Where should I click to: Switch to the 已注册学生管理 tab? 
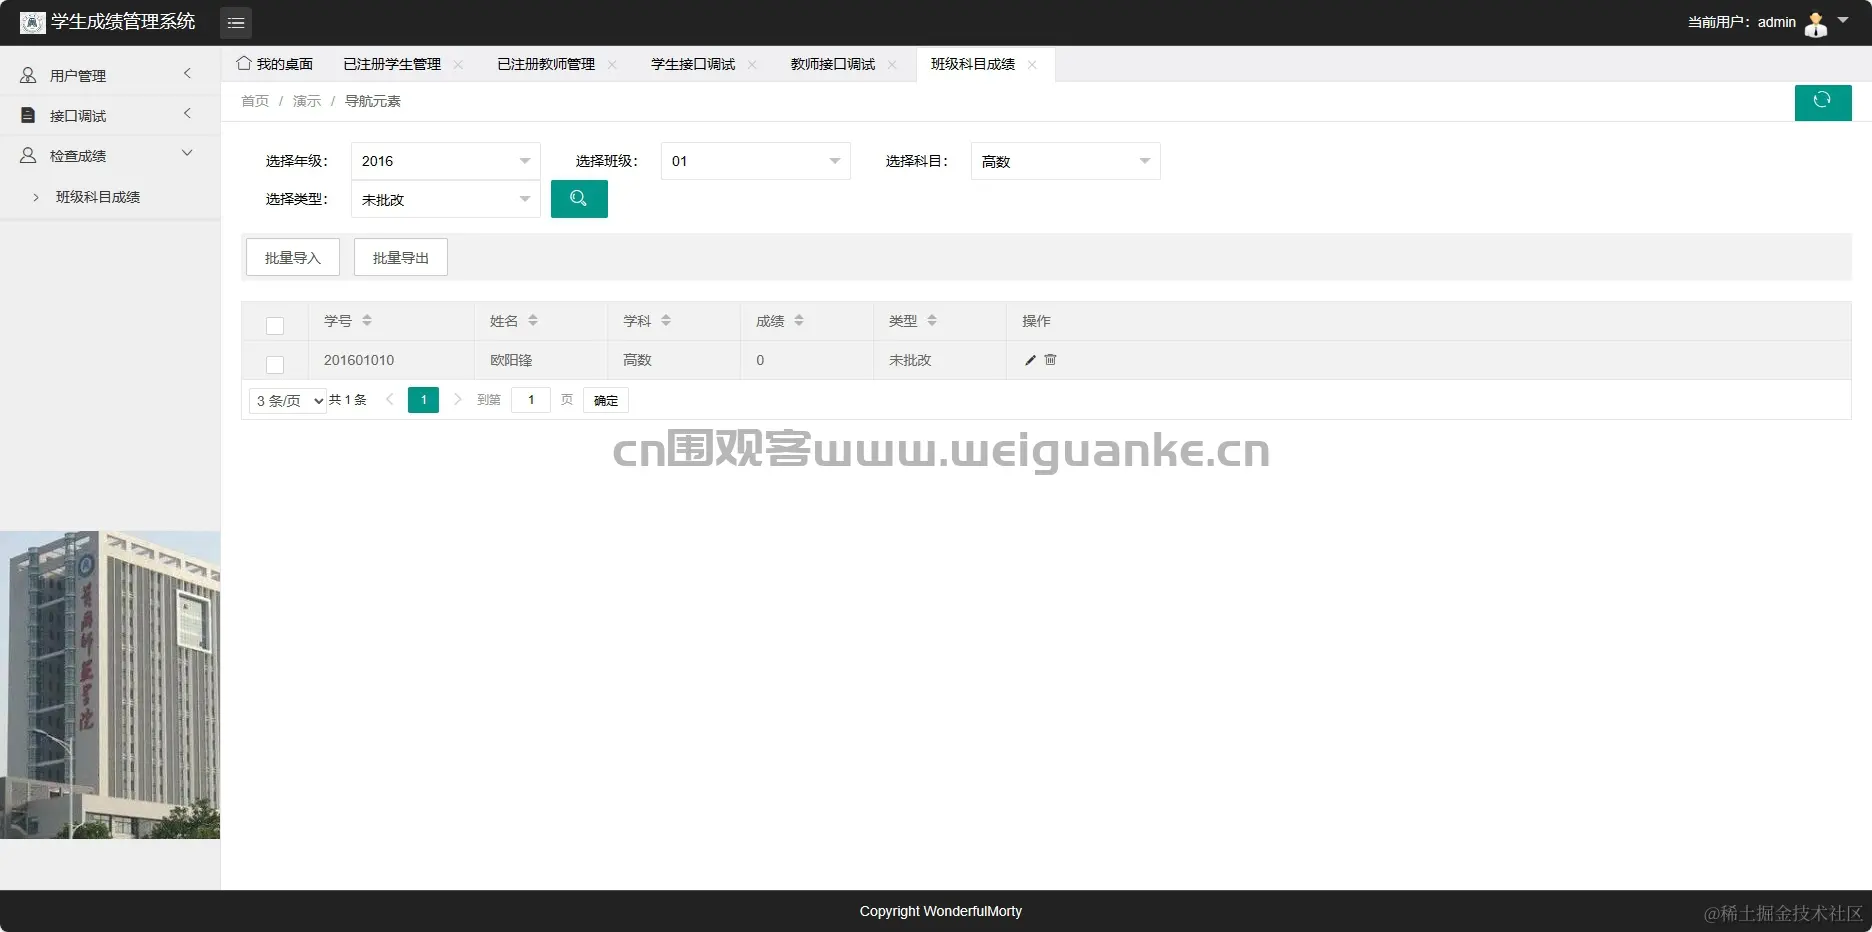click(x=392, y=64)
